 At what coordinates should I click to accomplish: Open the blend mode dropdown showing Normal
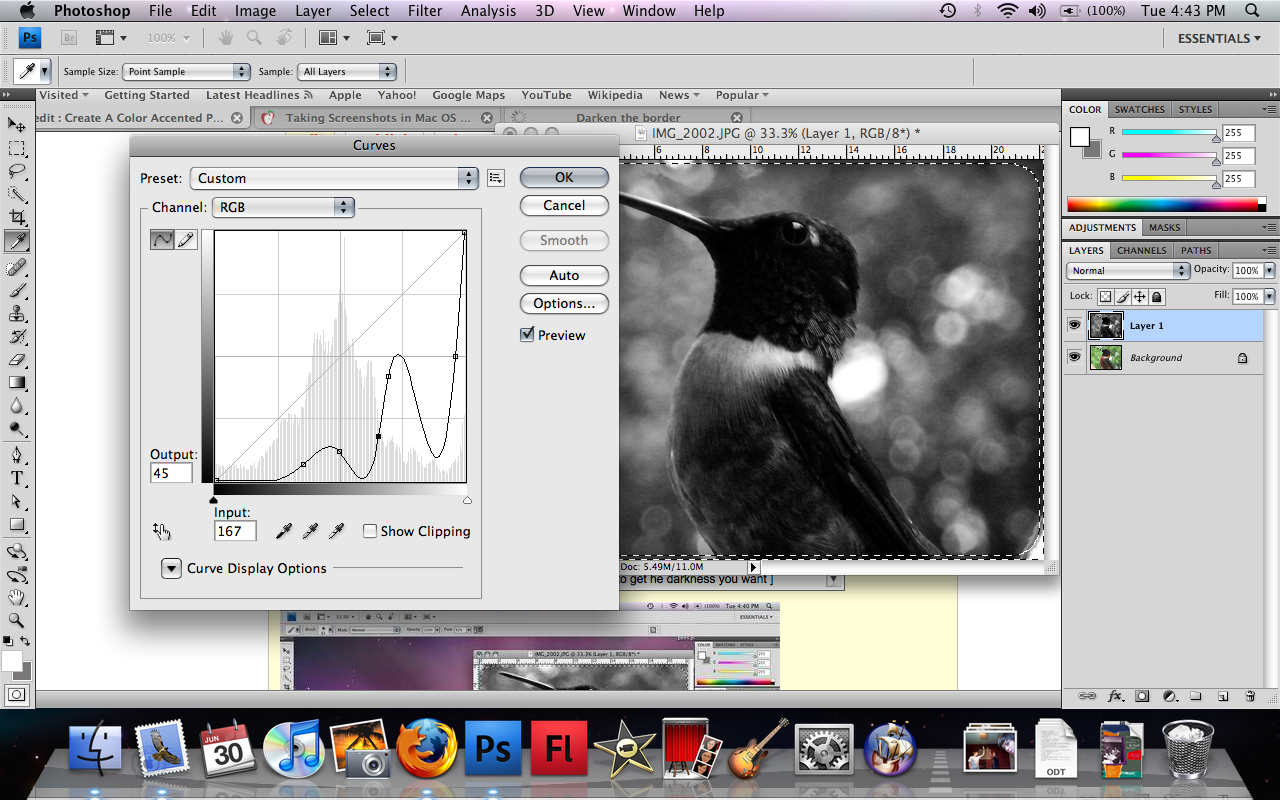[x=1128, y=271]
